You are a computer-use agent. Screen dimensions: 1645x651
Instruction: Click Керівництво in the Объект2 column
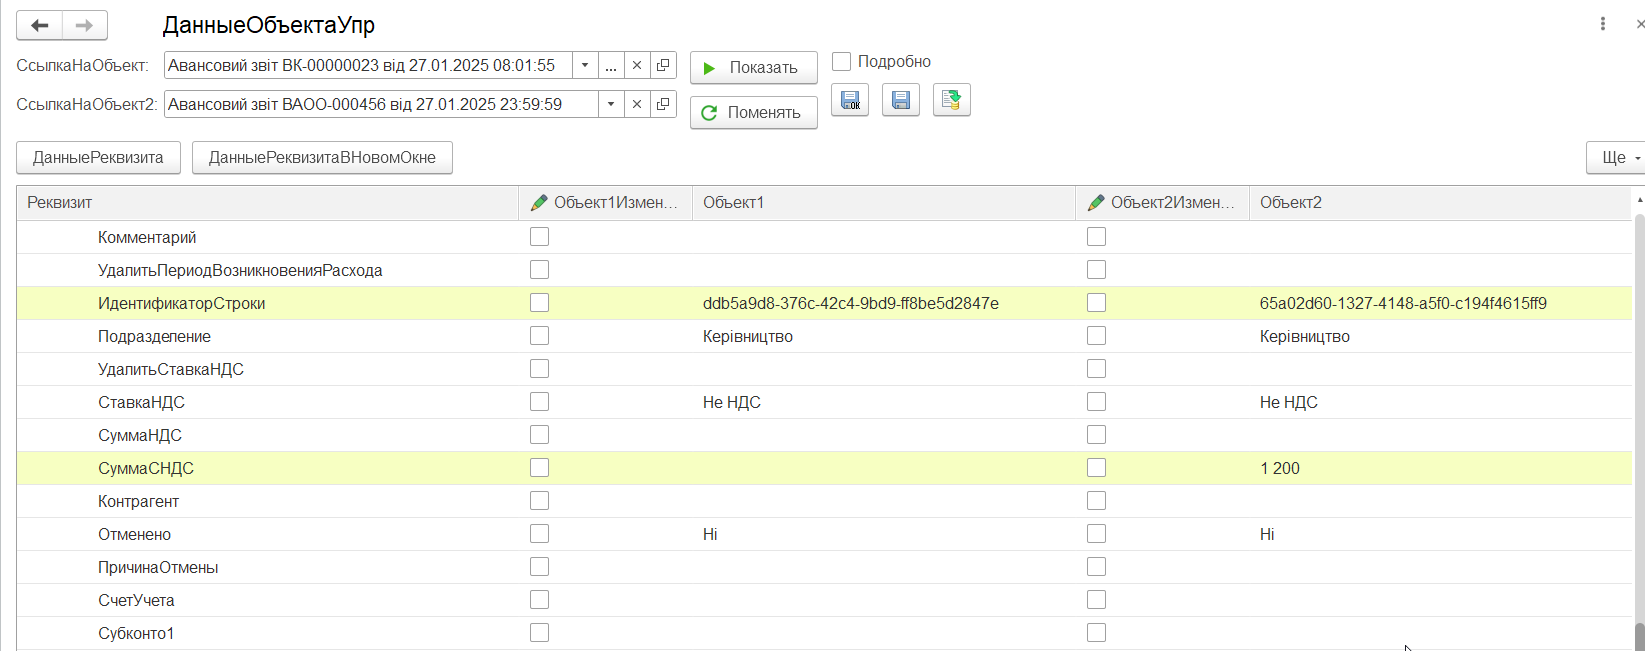pyautogui.click(x=1305, y=336)
